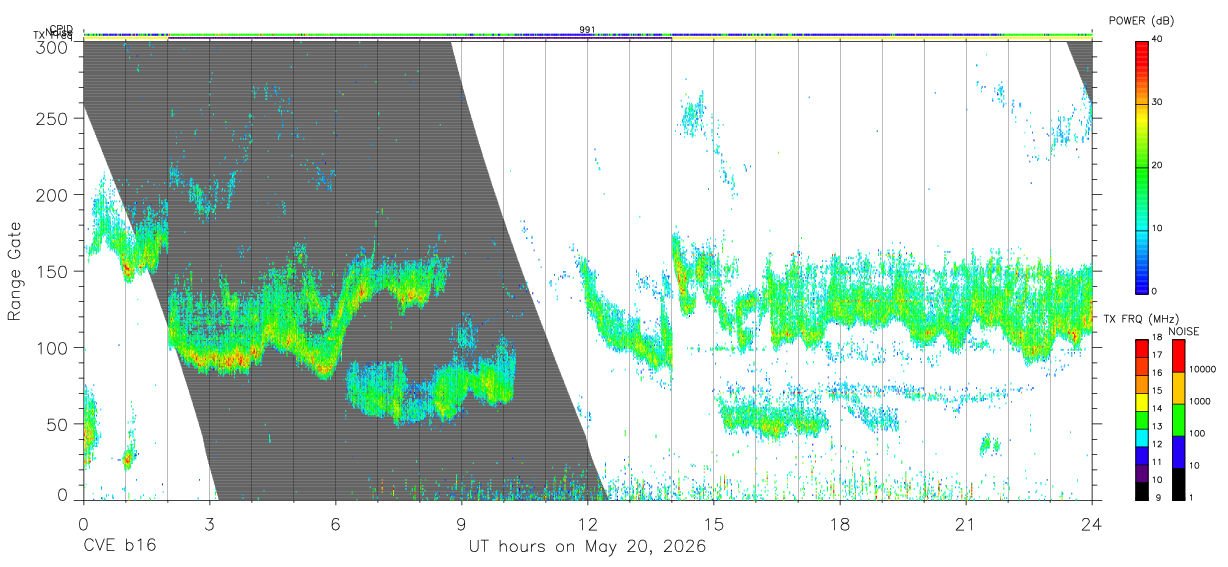Click the black 9 MHz swatch in TX FRQ legend

click(x=1142, y=492)
